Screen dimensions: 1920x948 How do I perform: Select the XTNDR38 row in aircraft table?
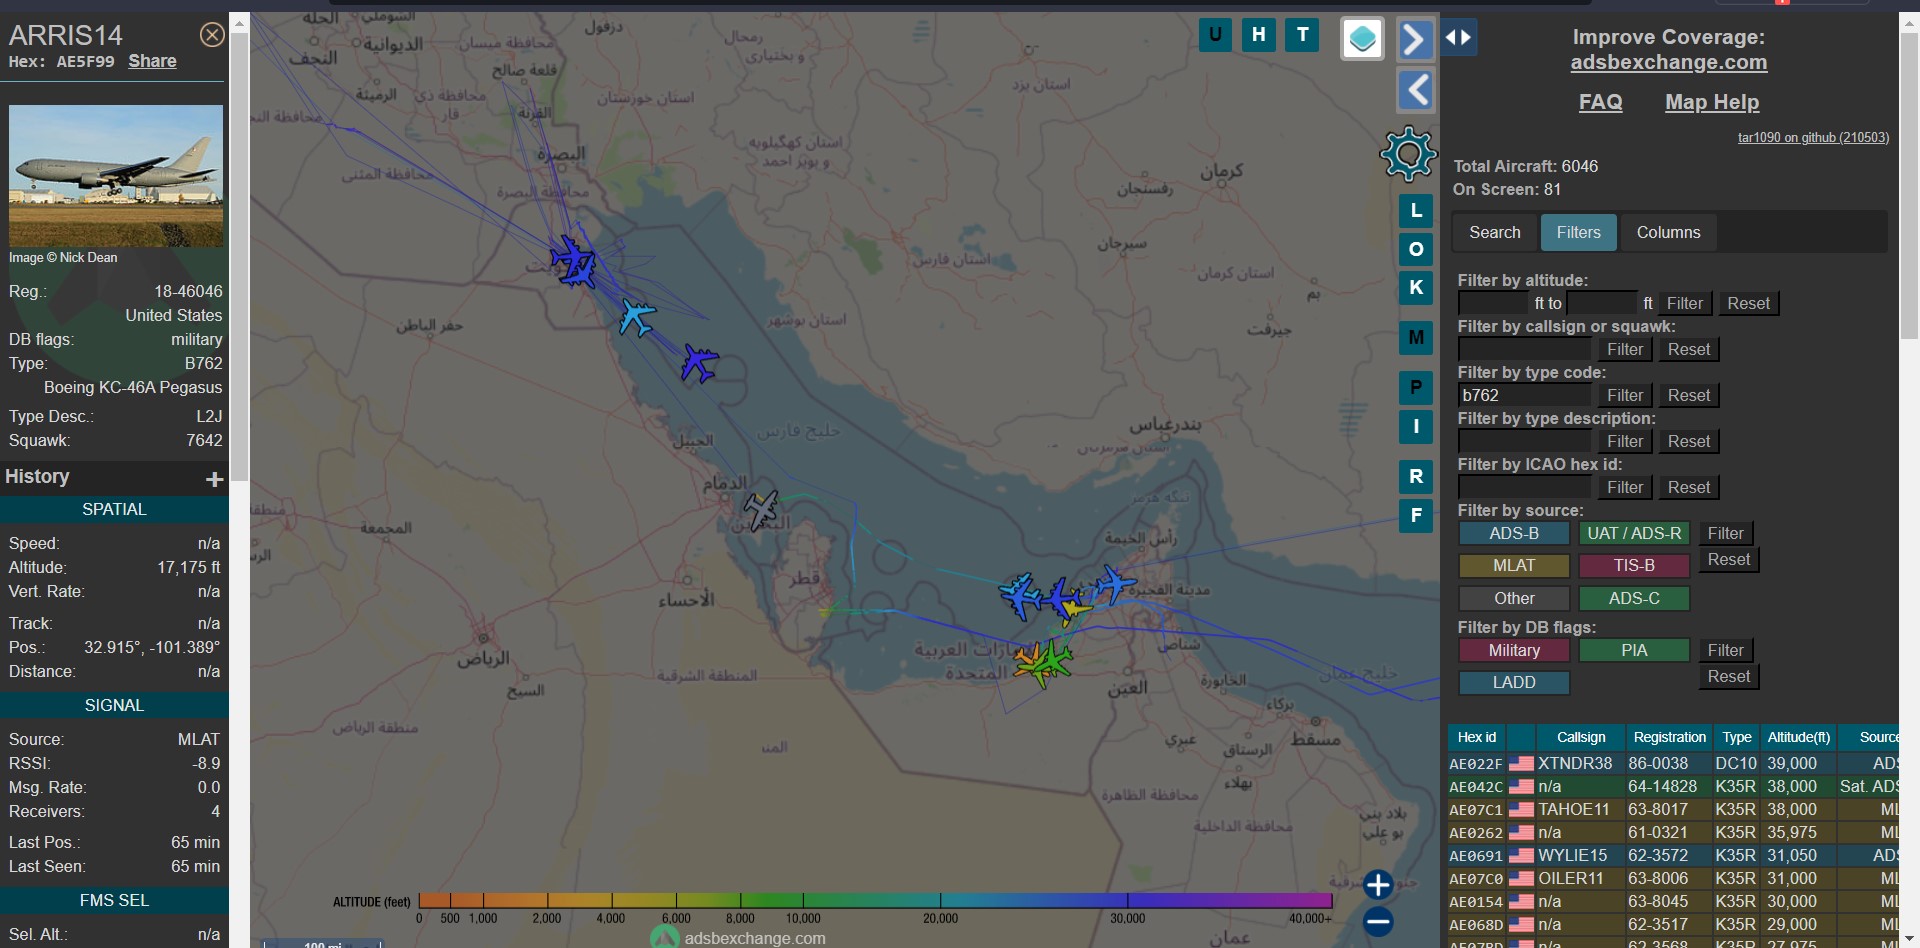pos(1673,763)
